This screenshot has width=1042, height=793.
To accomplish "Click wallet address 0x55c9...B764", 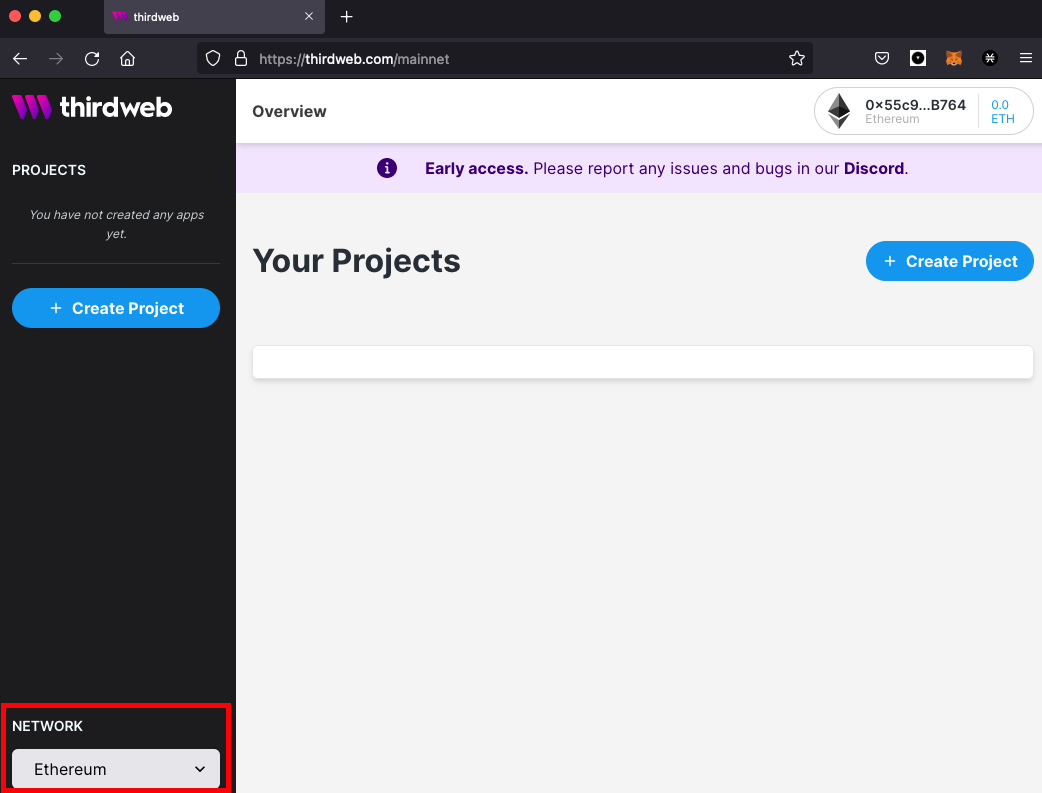I will [x=915, y=105].
